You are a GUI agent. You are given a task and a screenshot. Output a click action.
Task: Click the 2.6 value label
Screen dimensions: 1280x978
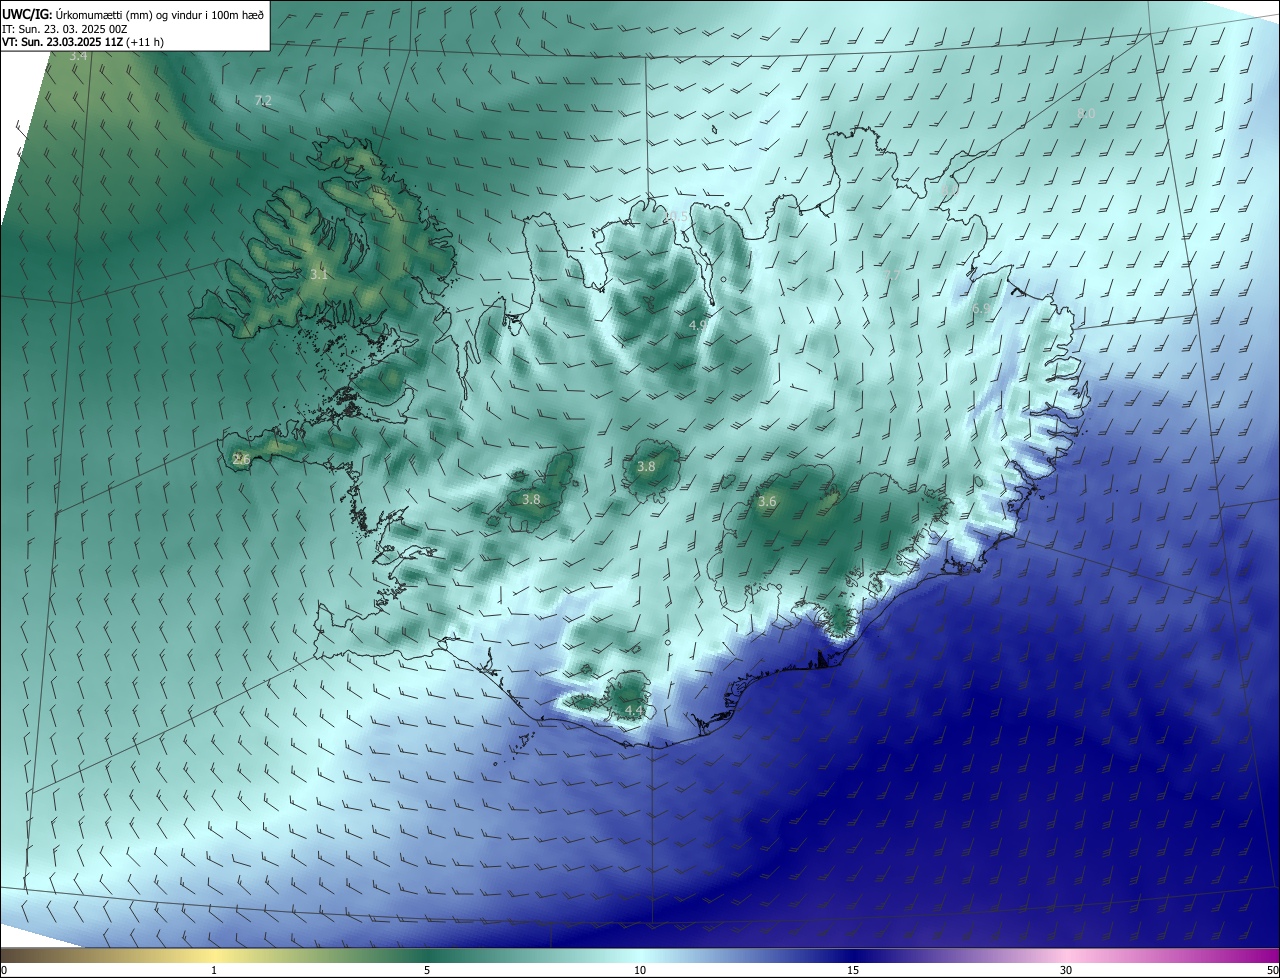click(241, 459)
